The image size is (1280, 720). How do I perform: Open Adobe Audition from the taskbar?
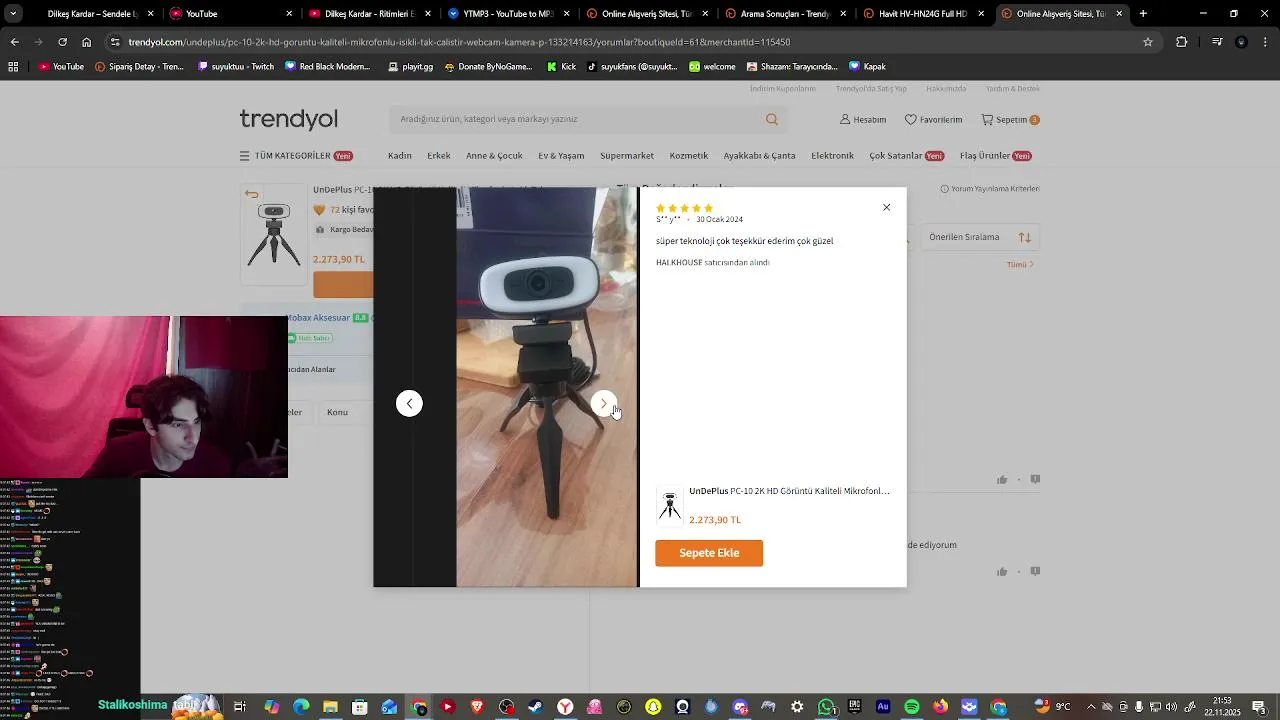point(883,707)
